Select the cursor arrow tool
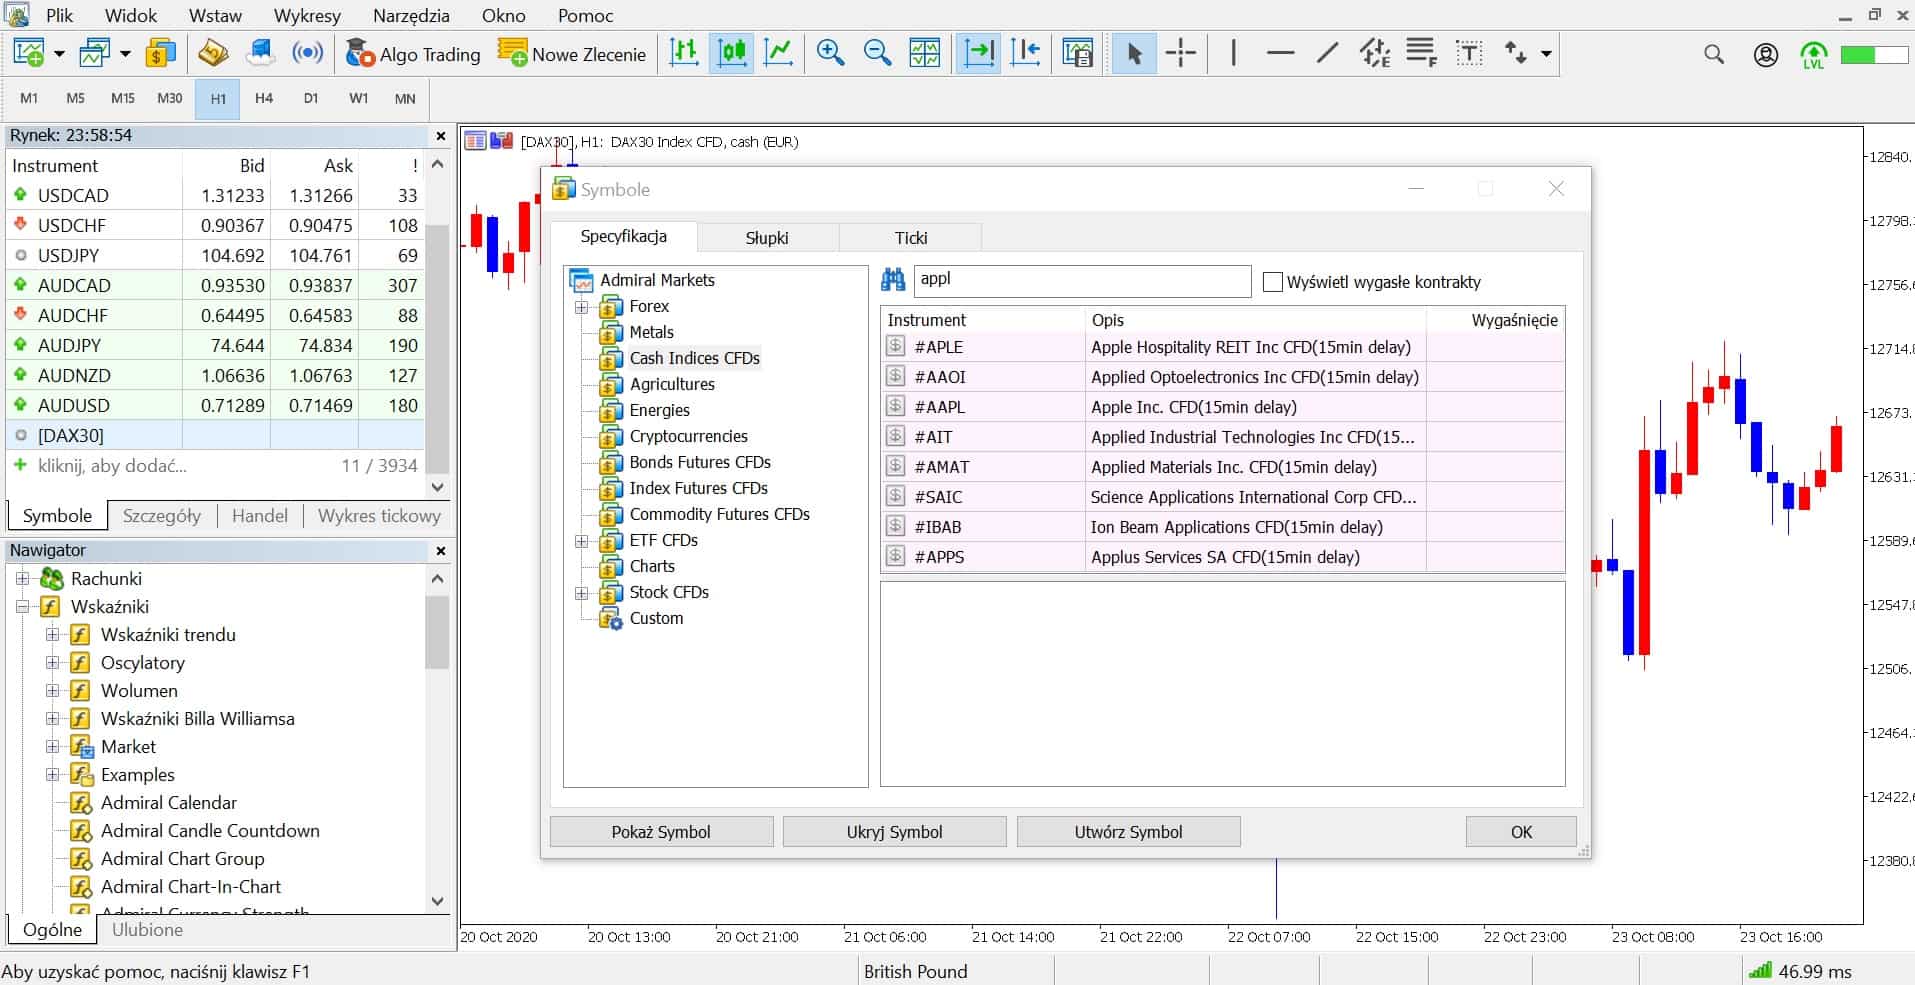Screen dimensions: 1915x985 pos(1134,53)
